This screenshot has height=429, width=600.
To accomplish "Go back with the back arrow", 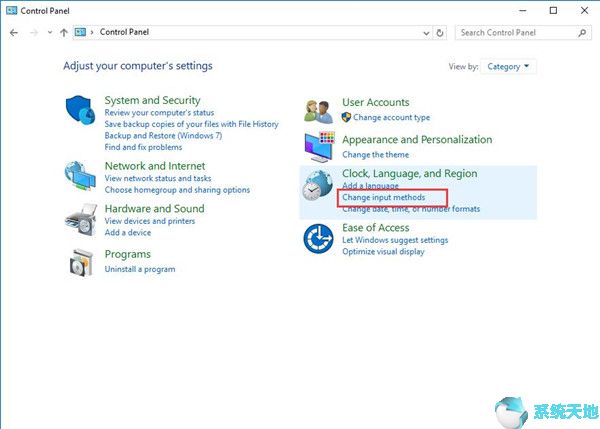I will click(x=14, y=33).
